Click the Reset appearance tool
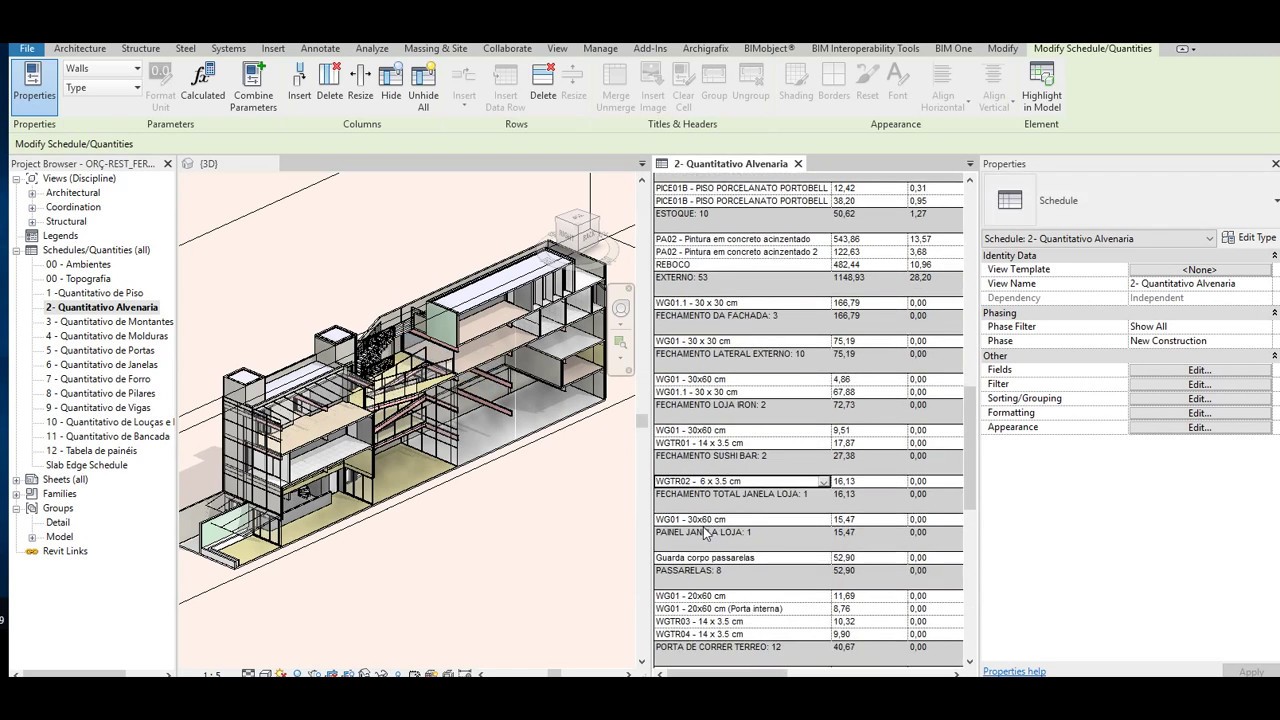Image resolution: width=1280 pixels, height=720 pixels. 867,82
